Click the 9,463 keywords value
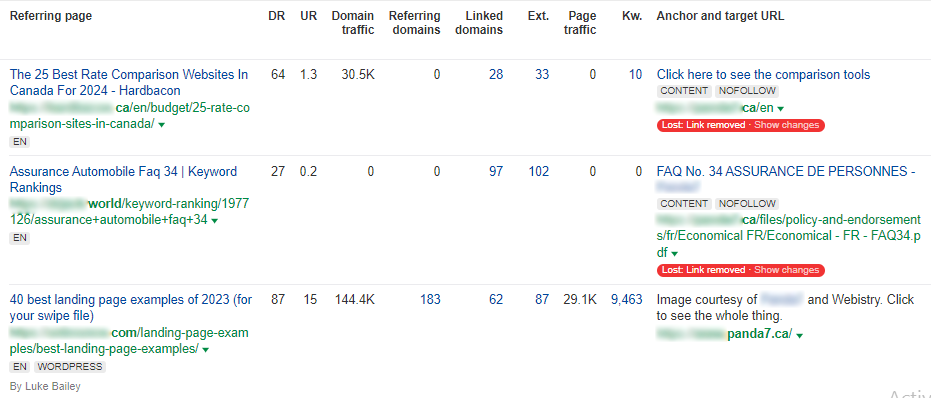 (x=626, y=299)
